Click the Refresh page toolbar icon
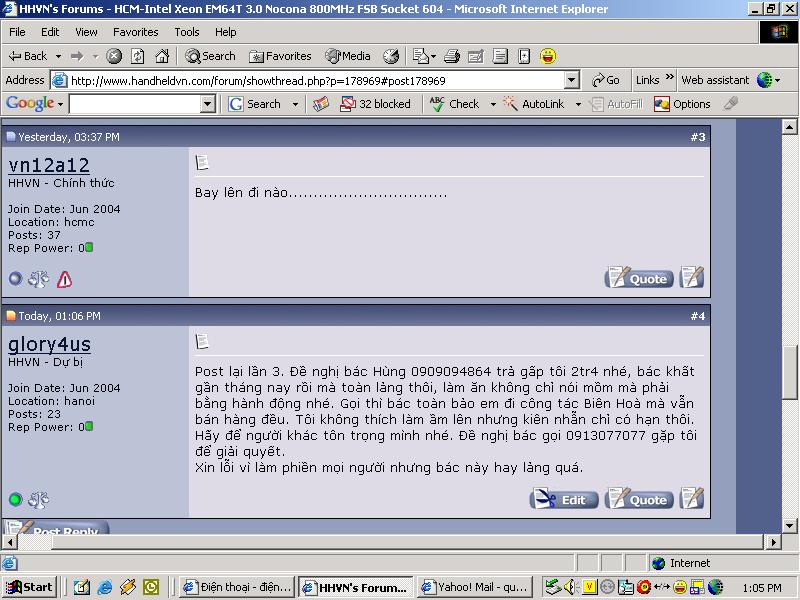This screenshot has height=600, width=800. 138,56
